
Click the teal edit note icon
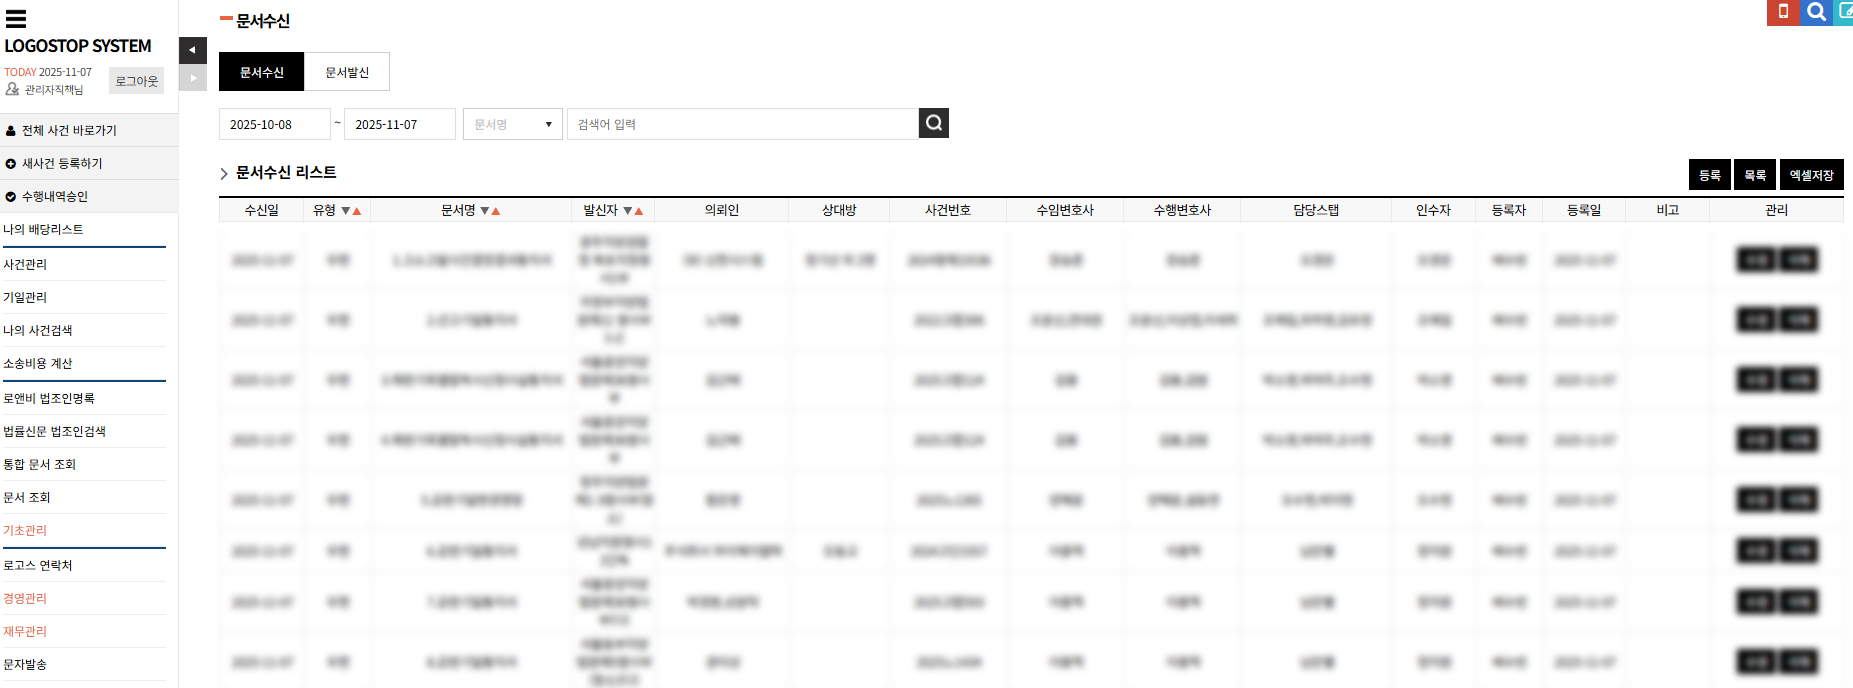(x=1844, y=12)
